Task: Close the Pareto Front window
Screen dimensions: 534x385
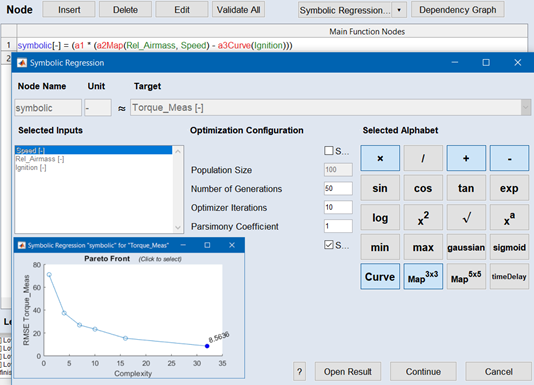Action: (x=232, y=245)
